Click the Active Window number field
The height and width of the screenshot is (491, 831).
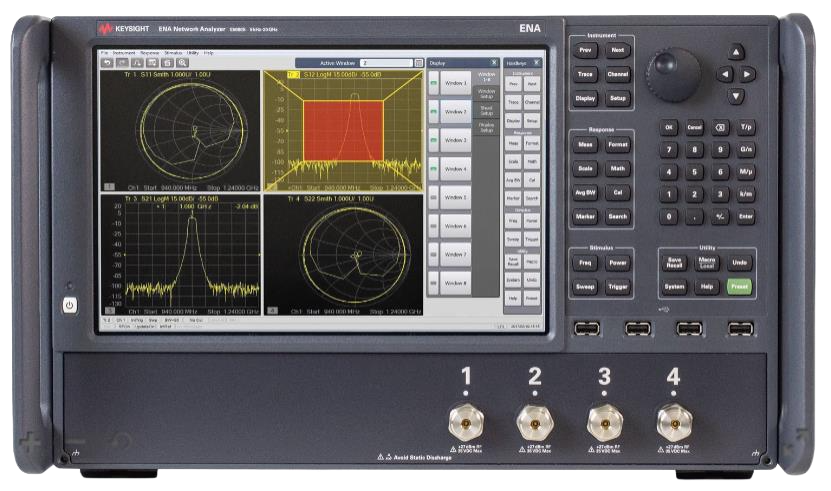pyautogui.click(x=384, y=63)
